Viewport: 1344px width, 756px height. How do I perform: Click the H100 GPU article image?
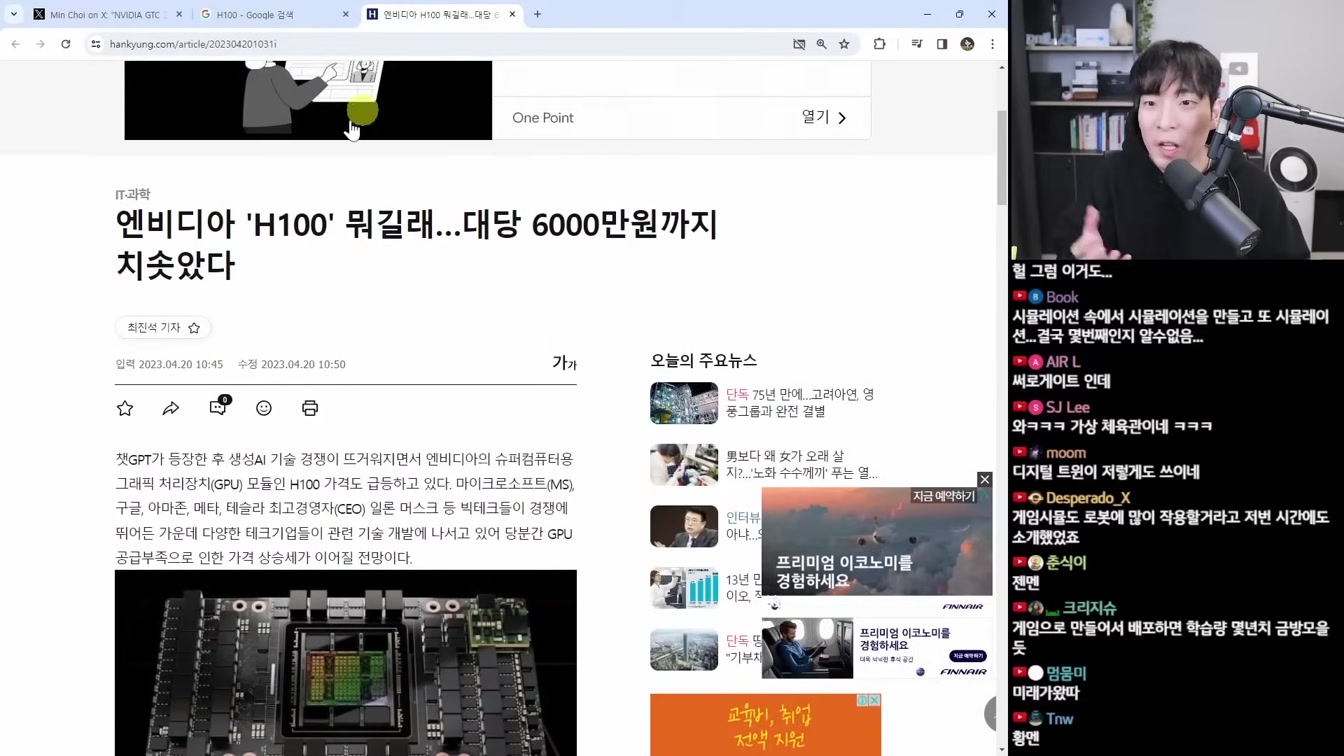(x=346, y=663)
